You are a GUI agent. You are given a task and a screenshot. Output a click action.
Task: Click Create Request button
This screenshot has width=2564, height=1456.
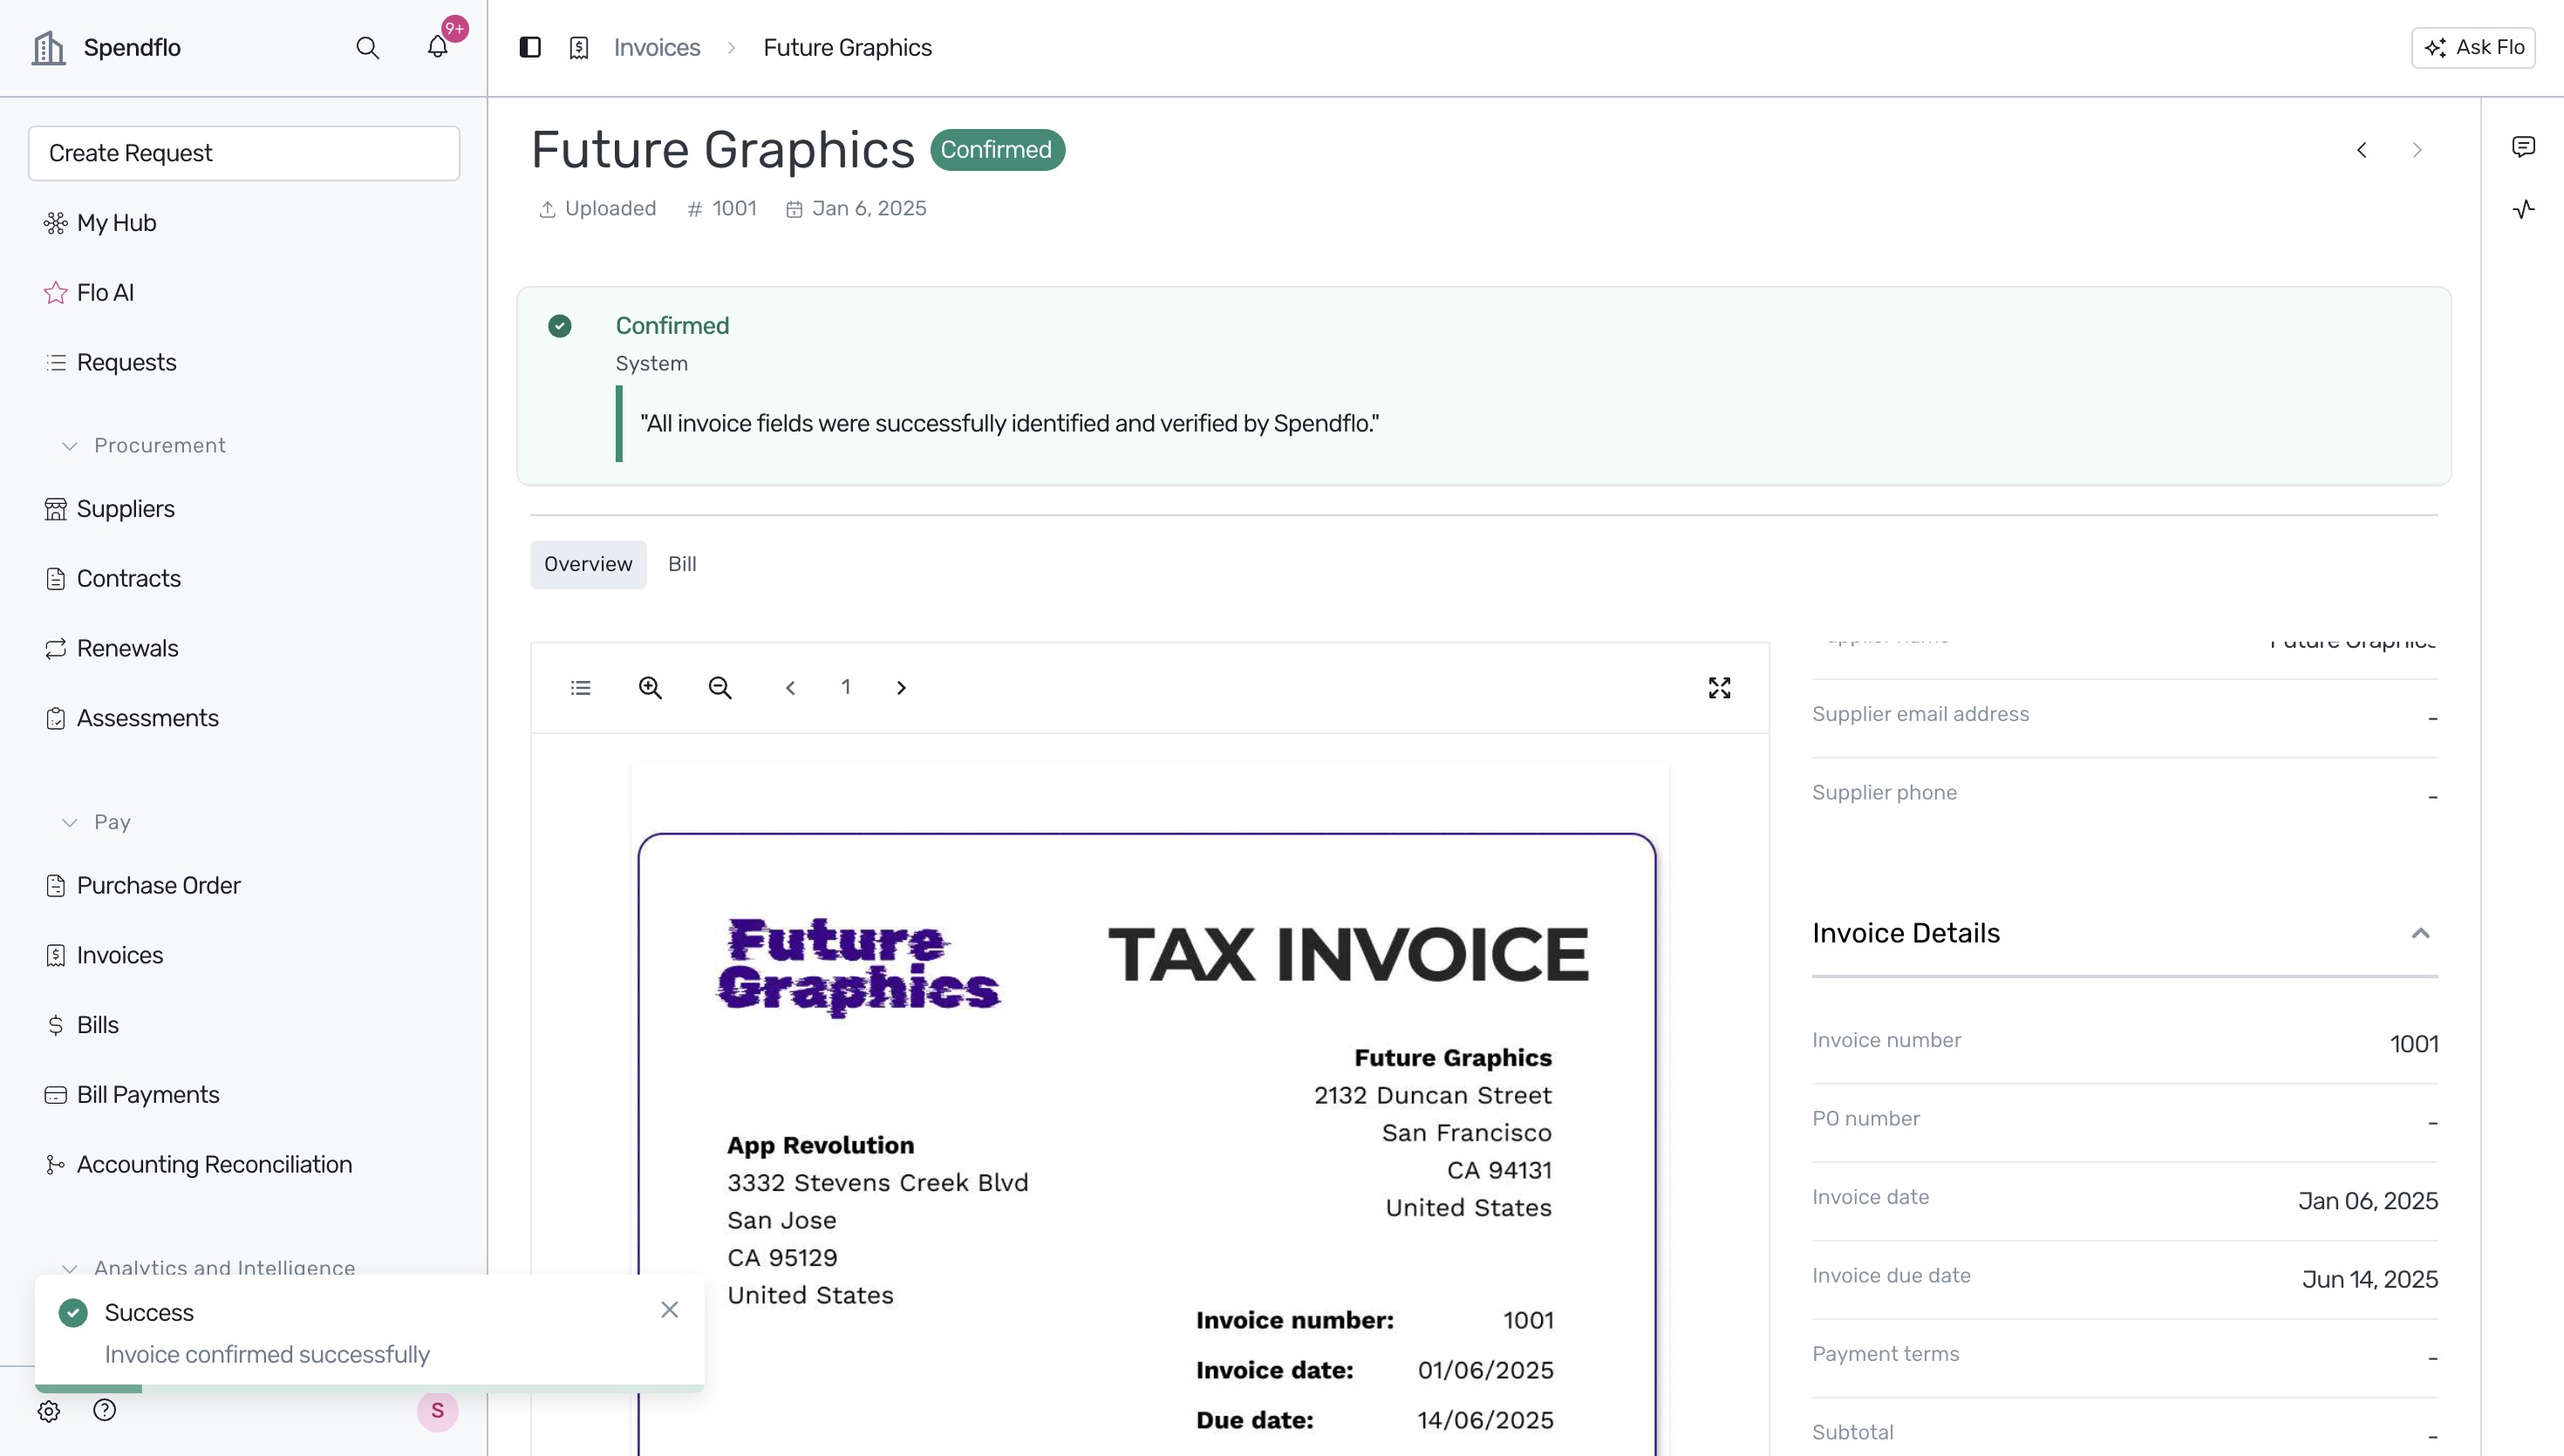point(244,153)
